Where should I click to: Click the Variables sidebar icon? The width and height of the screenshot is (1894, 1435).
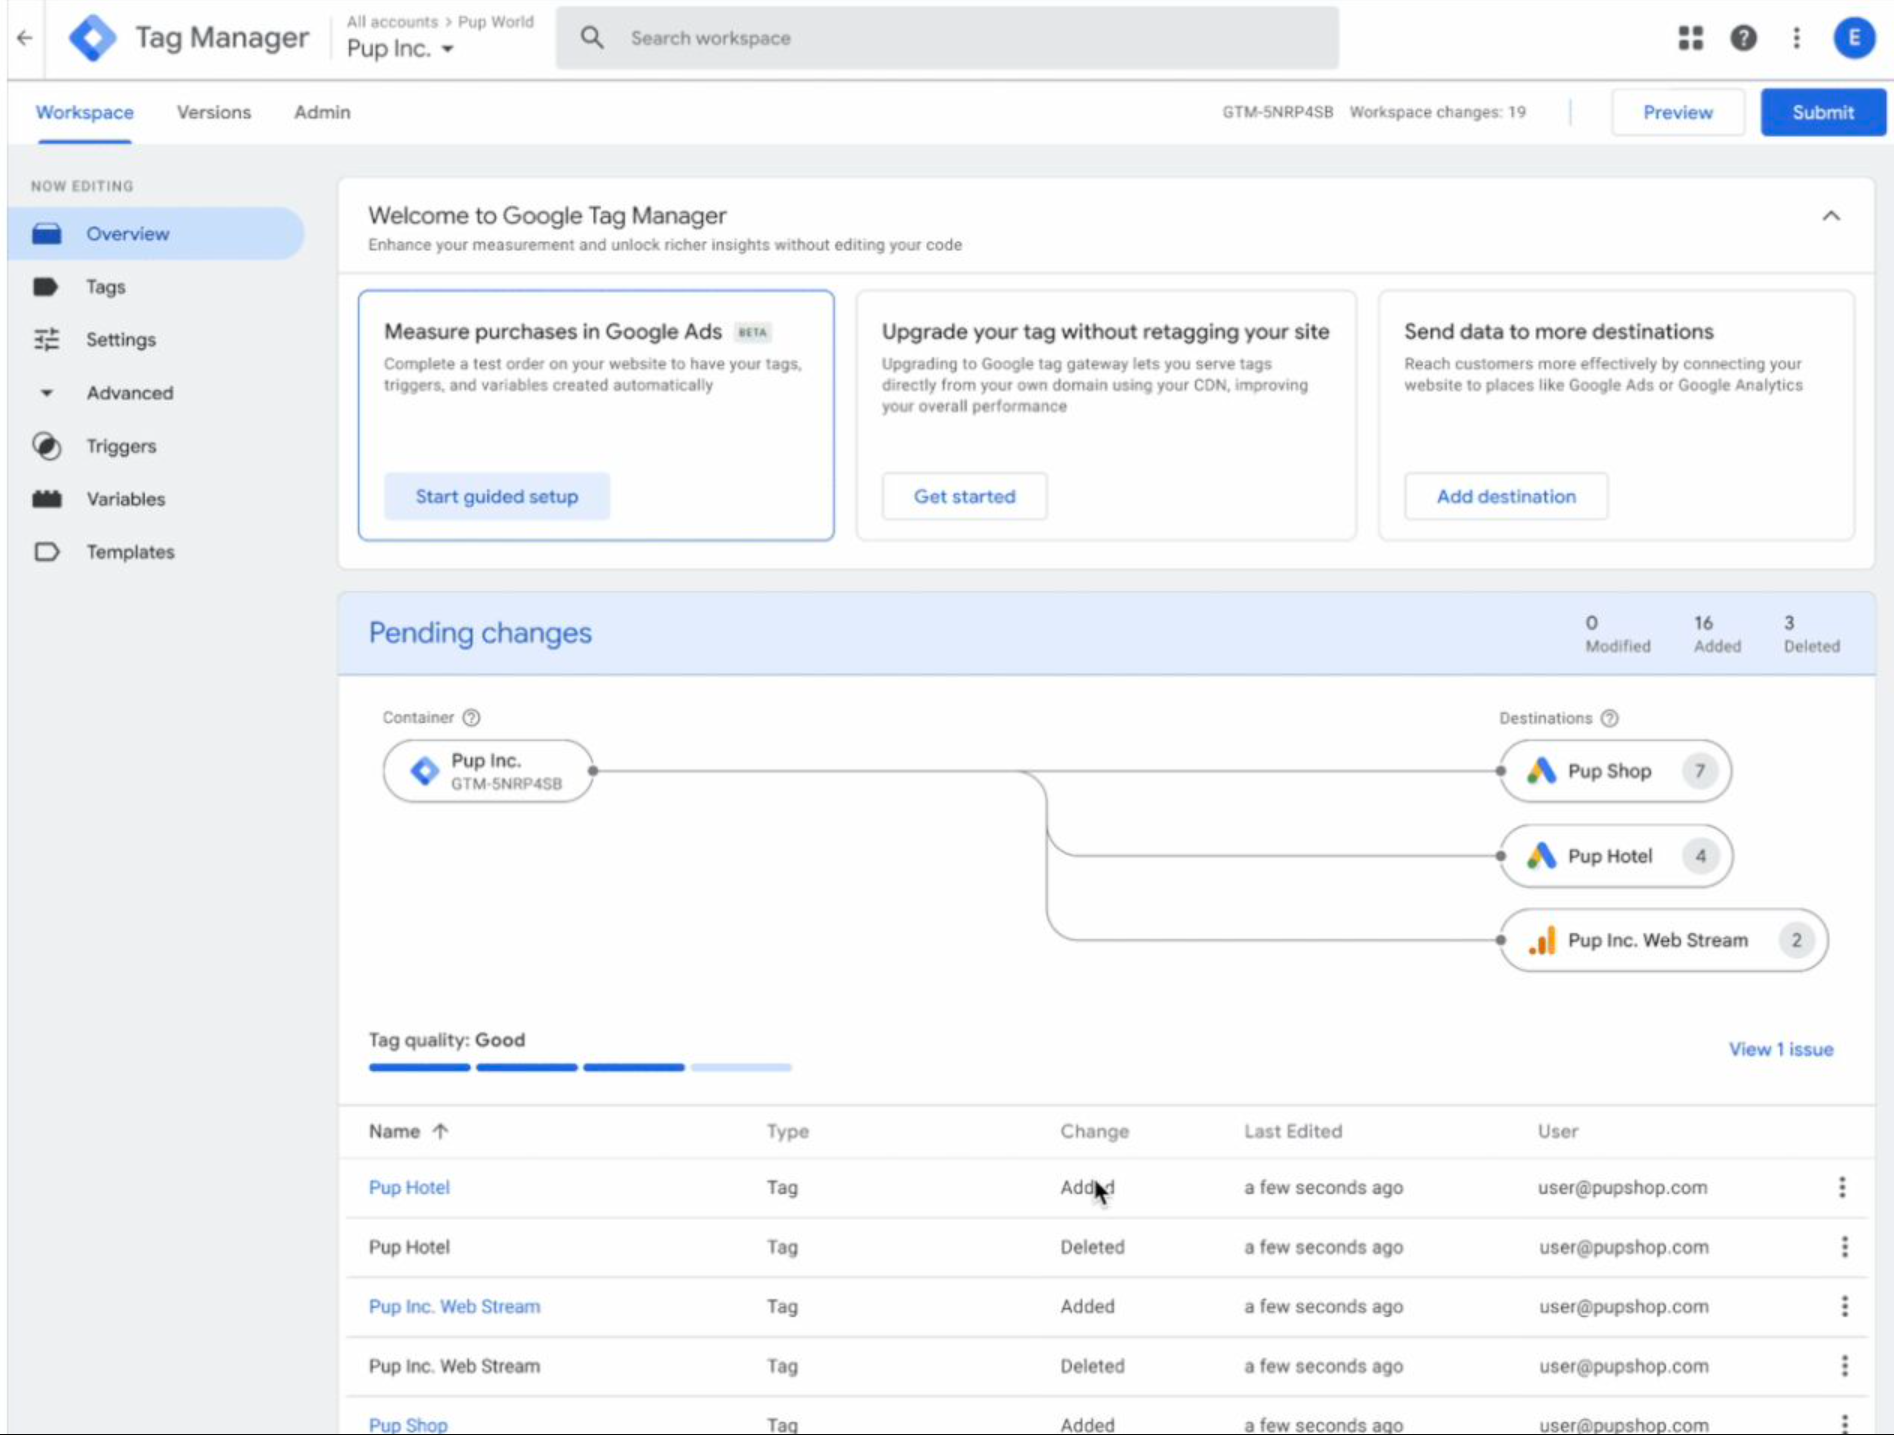[x=47, y=499]
